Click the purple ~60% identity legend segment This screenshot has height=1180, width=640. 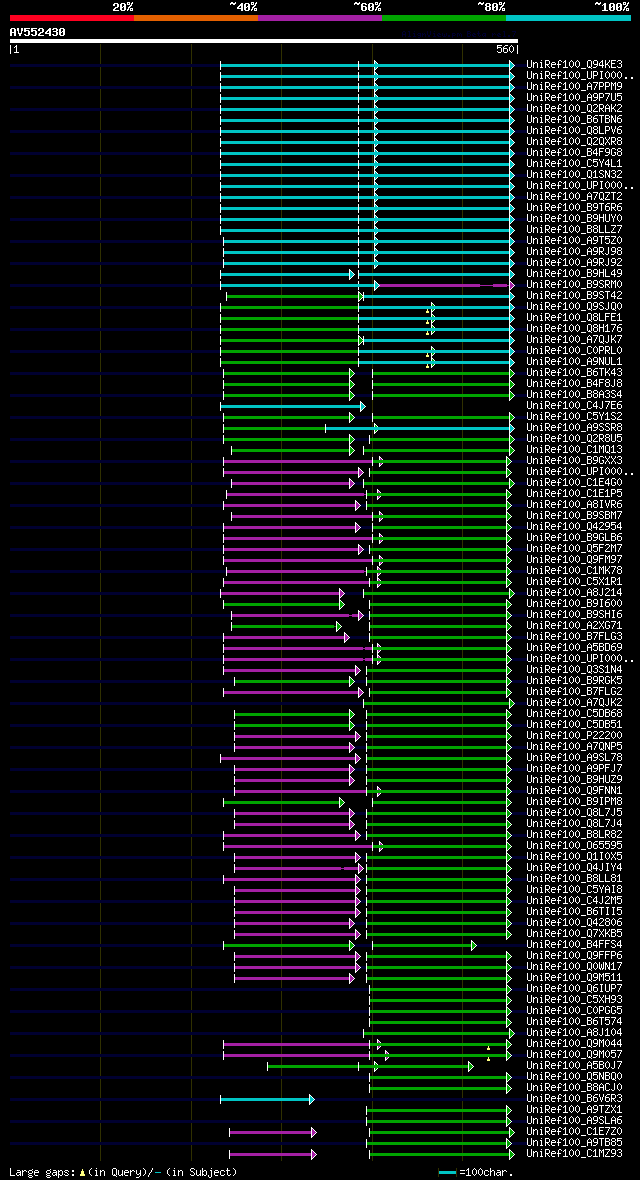(x=320, y=17)
